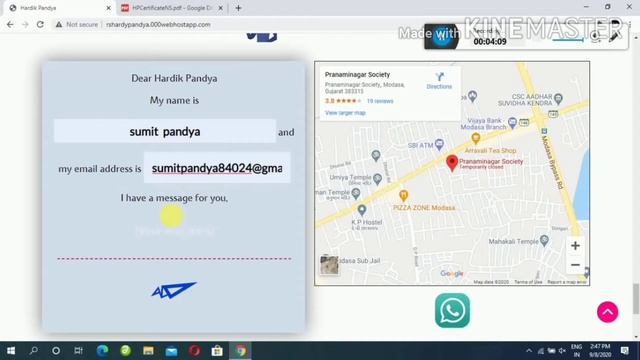Click the page vertical scrollbar thumb
Image resolution: width=640 pixels, height=360 pixels.
point(636,299)
